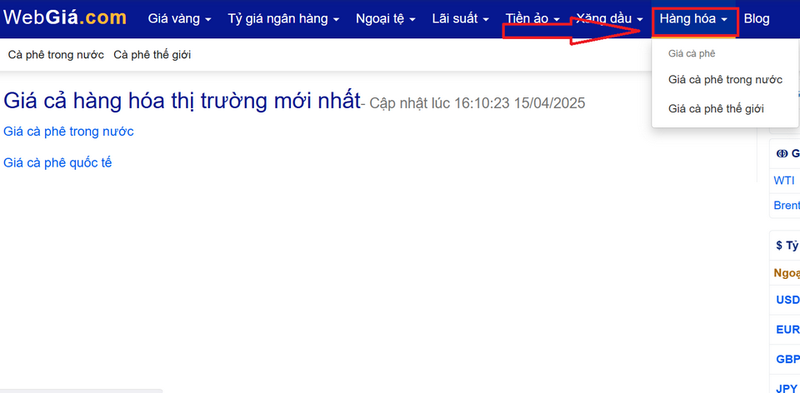Collapse the Hàng hóa dropdown menu
Viewport: 800px width, 393px height.
click(695, 19)
